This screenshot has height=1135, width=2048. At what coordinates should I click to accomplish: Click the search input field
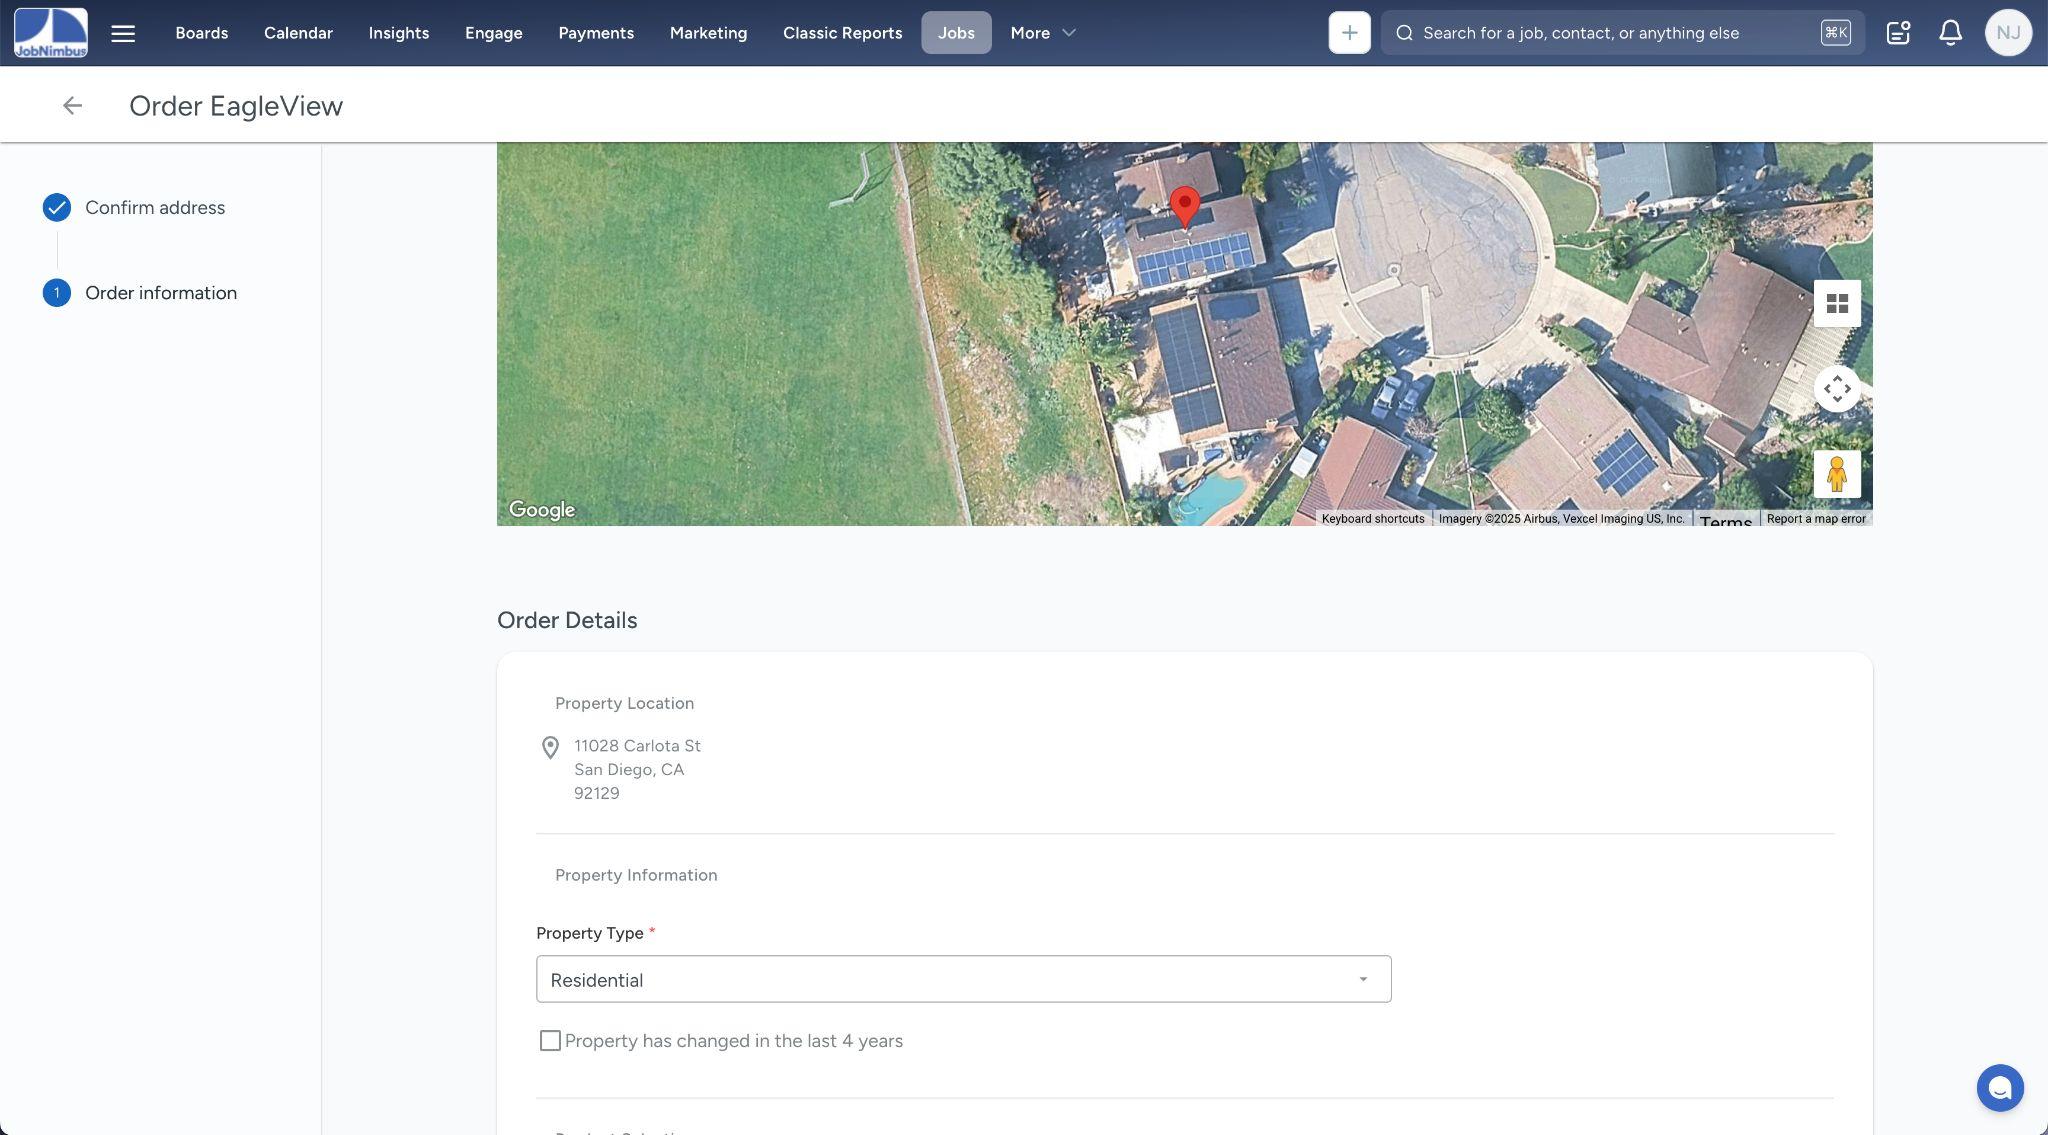[1600, 33]
